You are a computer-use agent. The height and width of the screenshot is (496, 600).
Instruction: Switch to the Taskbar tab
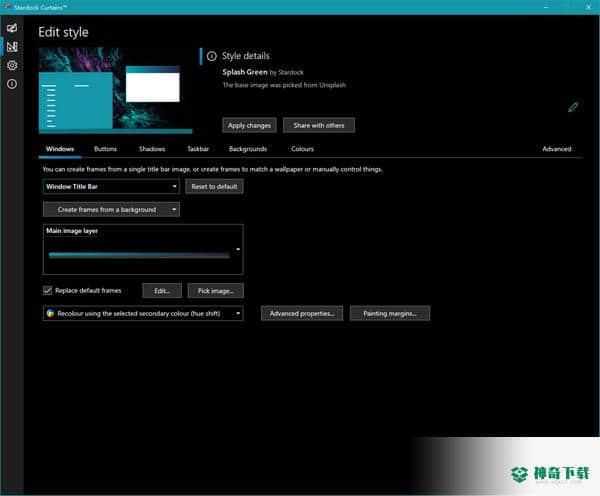pos(198,149)
